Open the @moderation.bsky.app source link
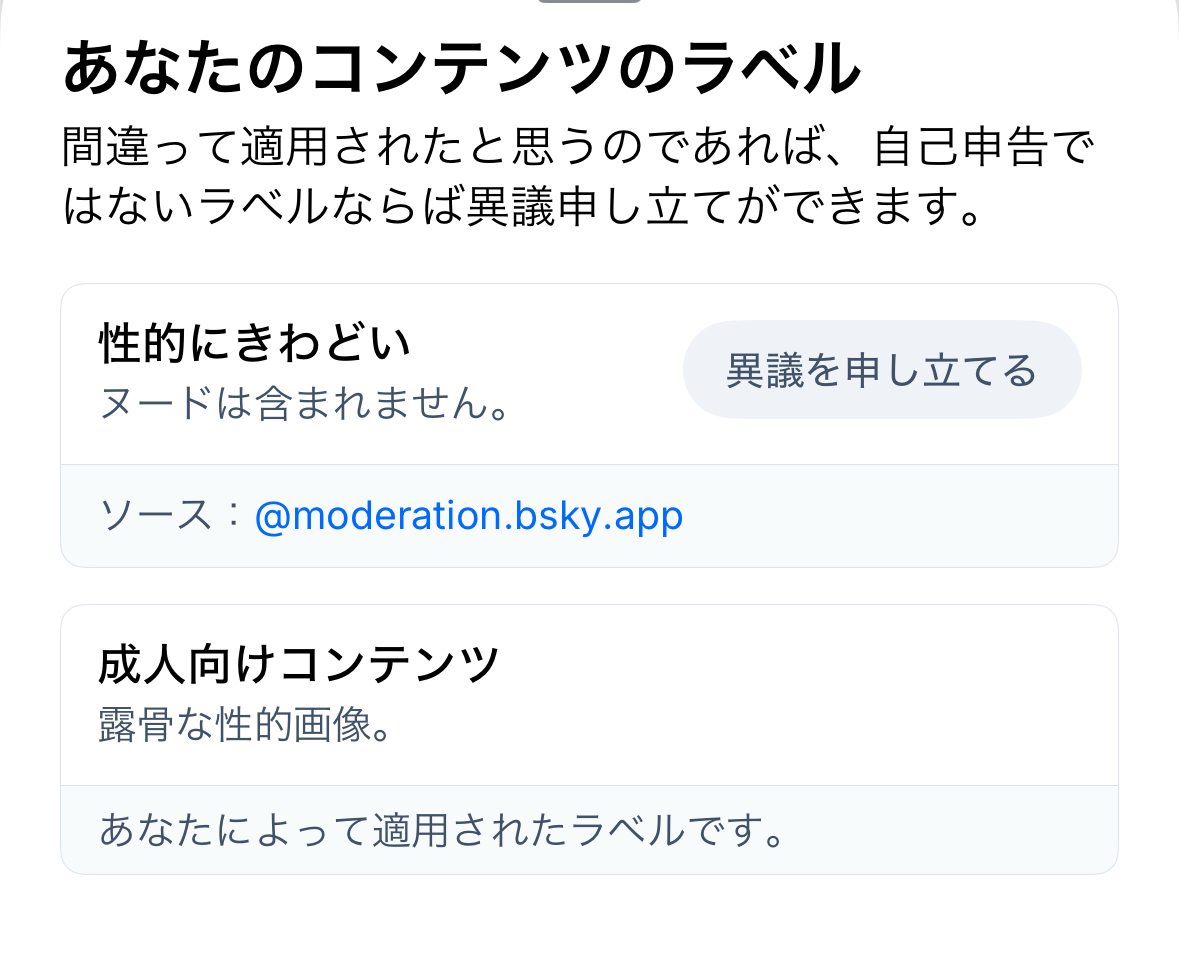 (469, 516)
